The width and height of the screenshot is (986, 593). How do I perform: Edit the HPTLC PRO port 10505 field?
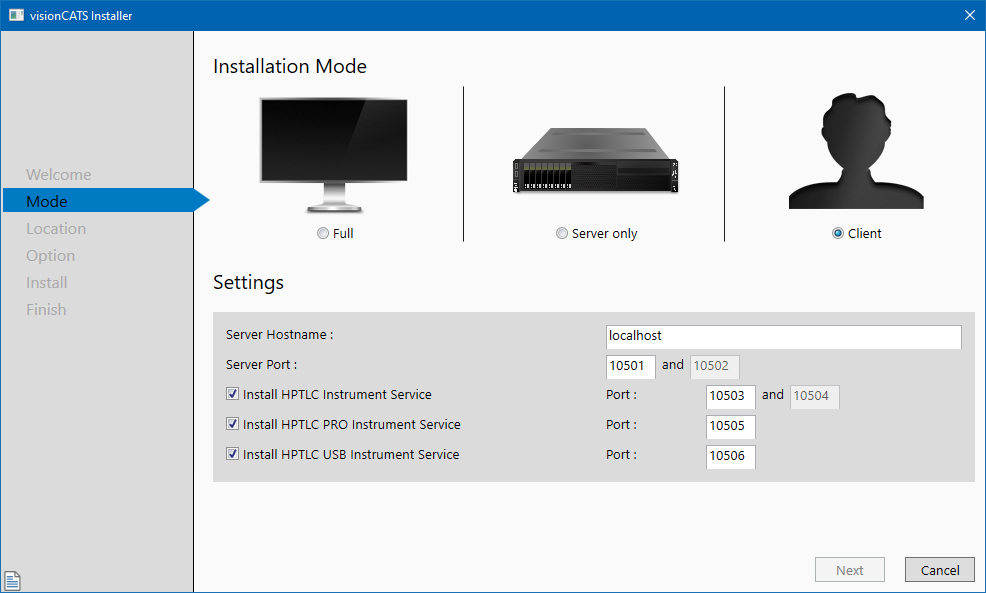point(730,427)
